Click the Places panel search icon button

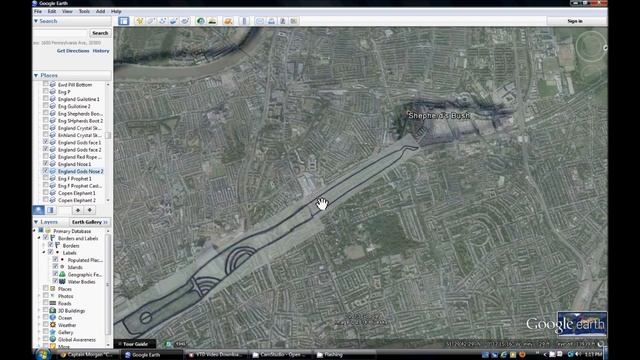coord(39,210)
